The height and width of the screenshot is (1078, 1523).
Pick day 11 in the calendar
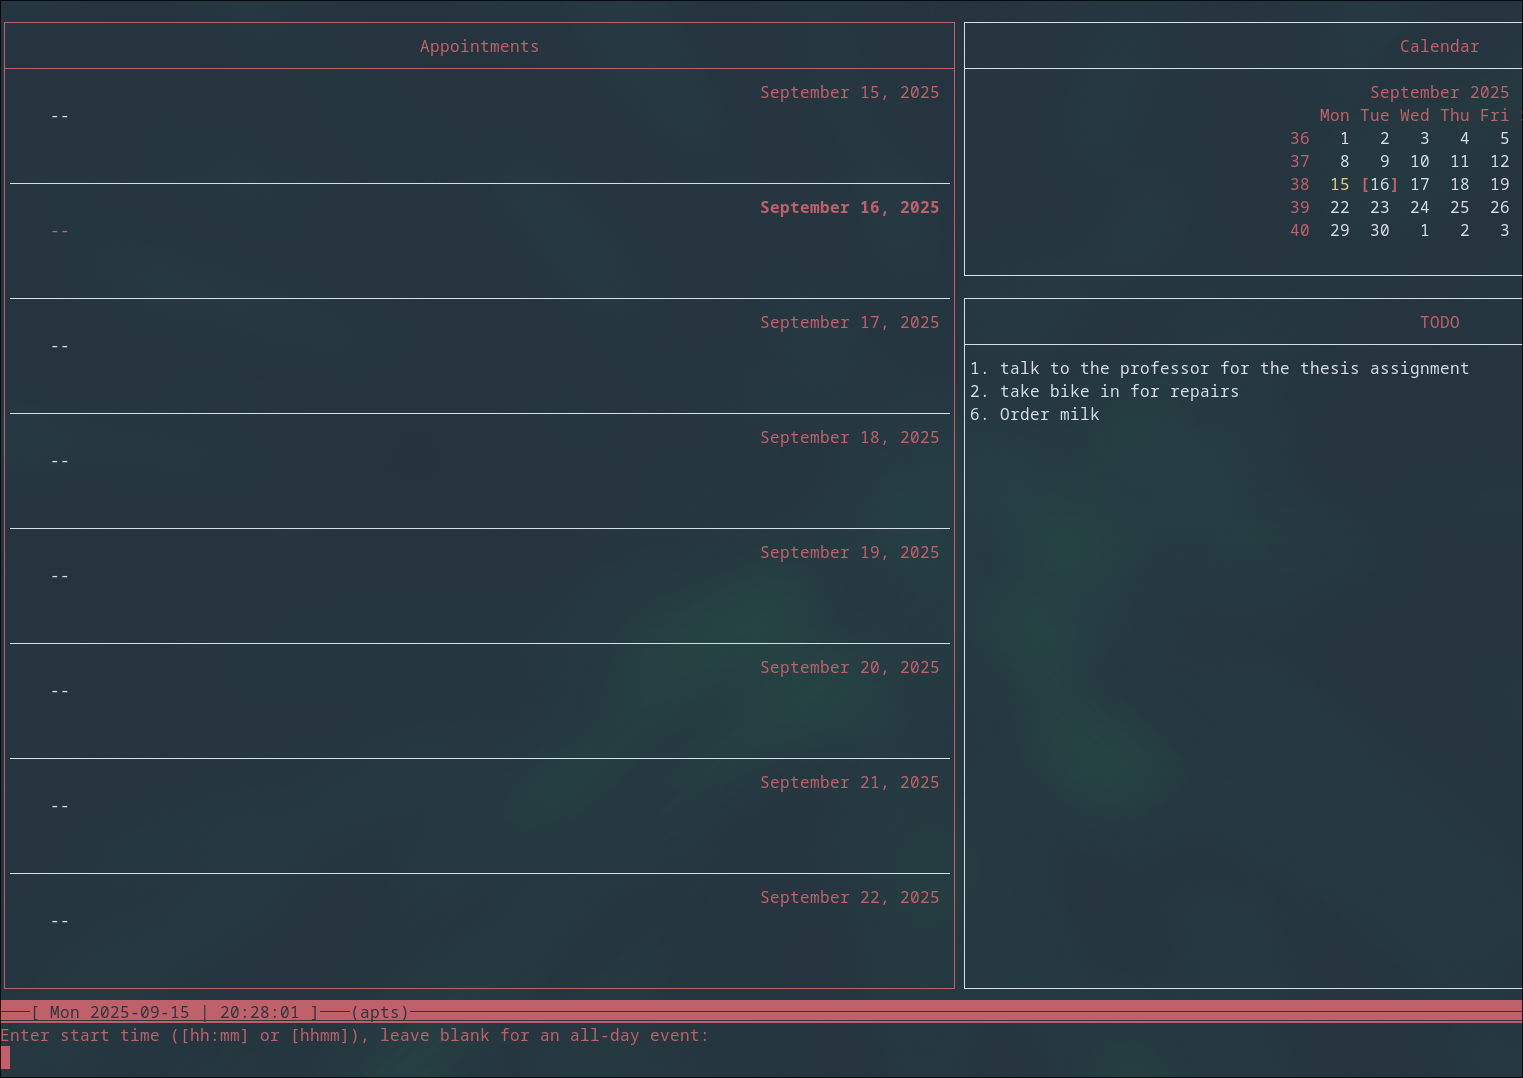tap(1459, 161)
